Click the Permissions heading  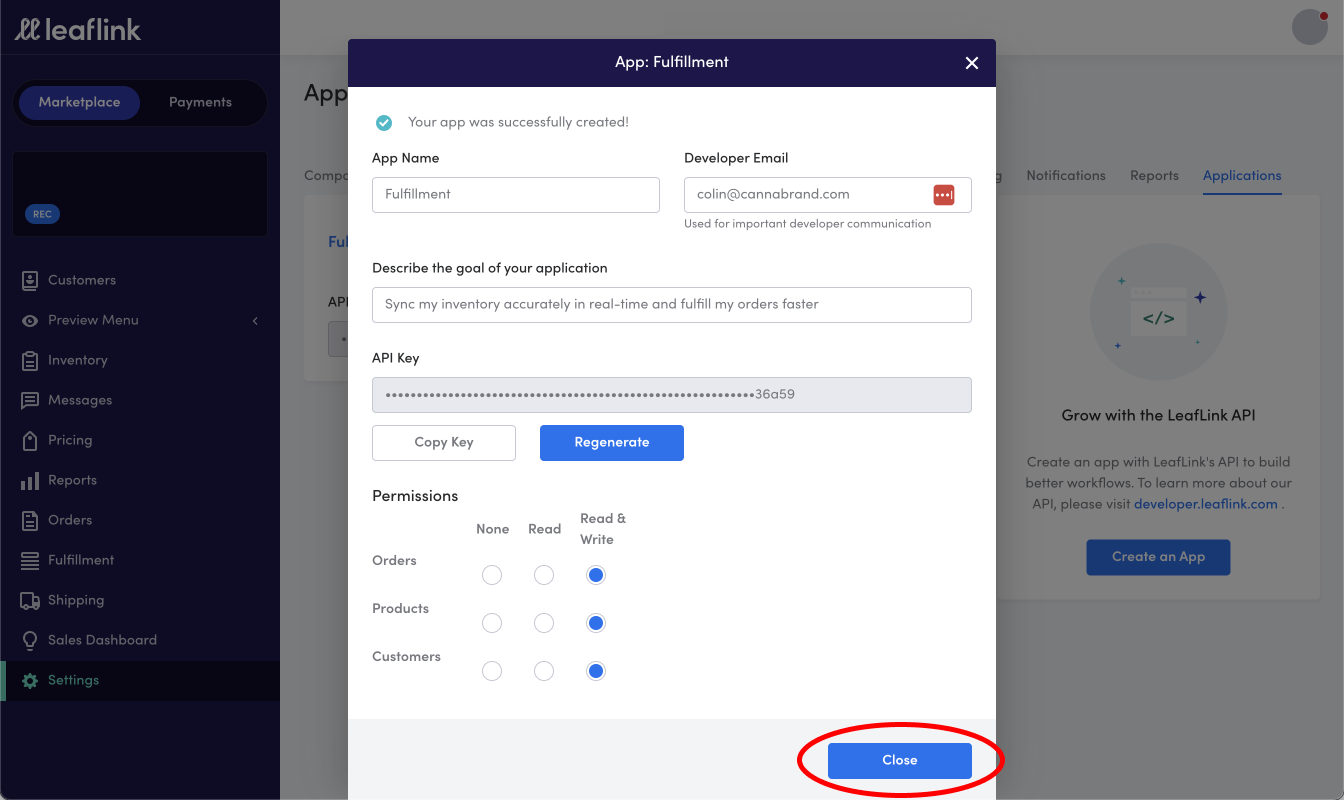coord(415,496)
